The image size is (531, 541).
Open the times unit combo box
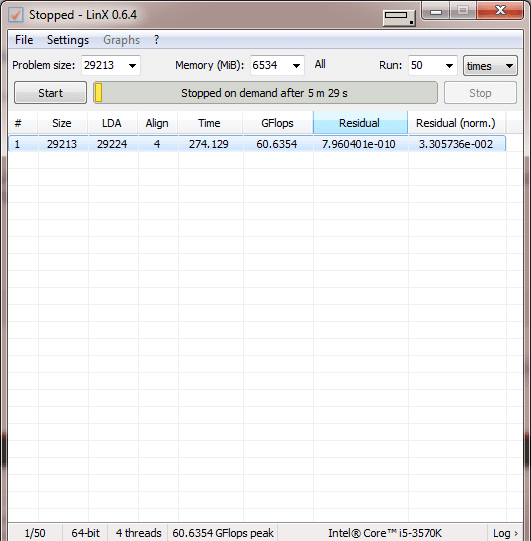(x=490, y=66)
